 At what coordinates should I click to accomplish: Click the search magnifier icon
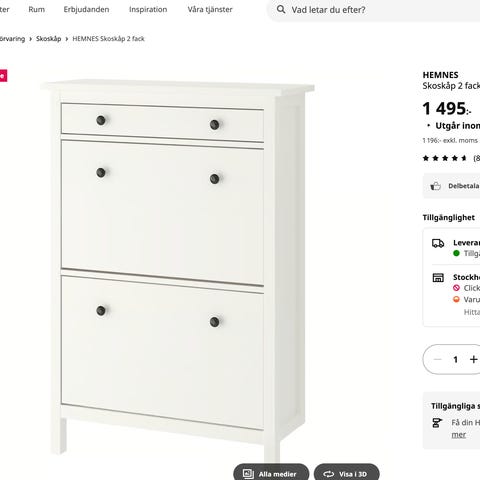click(281, 9)
